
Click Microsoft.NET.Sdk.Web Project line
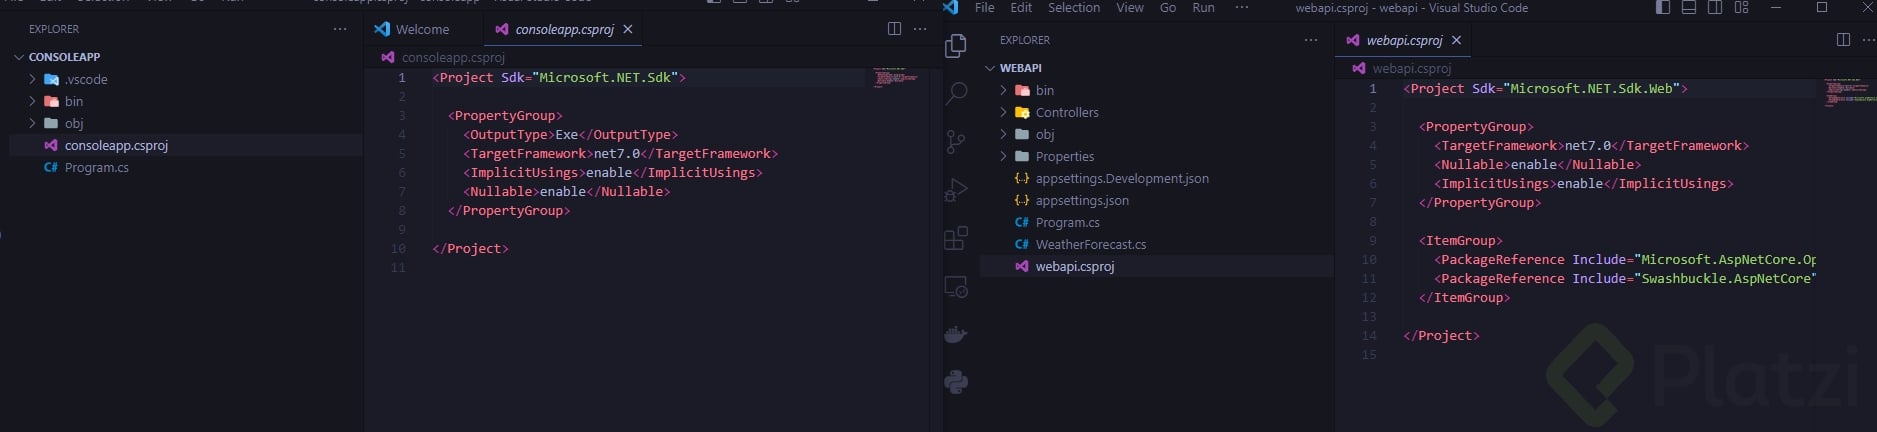coord(1545,88)
